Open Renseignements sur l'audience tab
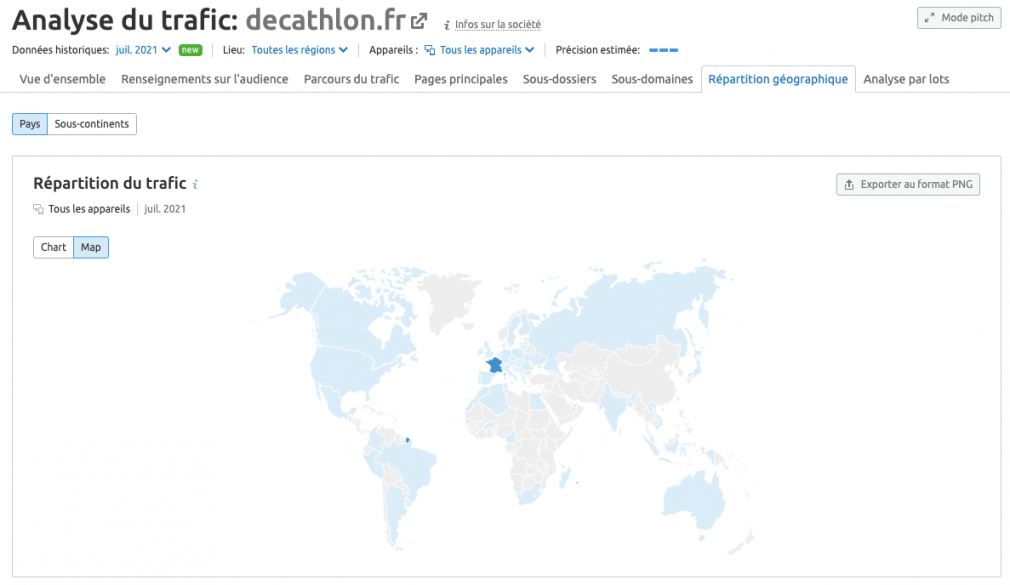This screenshot has width=1010, height=585. tap(204, 79)
